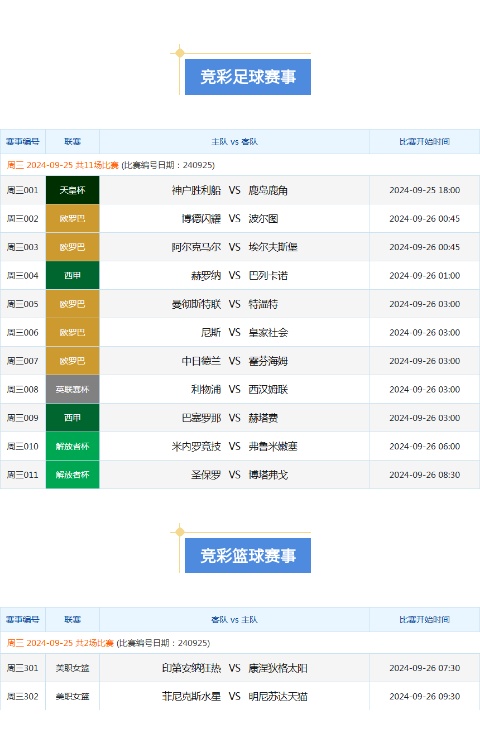The width and height of the screenshot is (480, 739).
Task: Select team 尼斯
Action: click(x=211, y=333)
